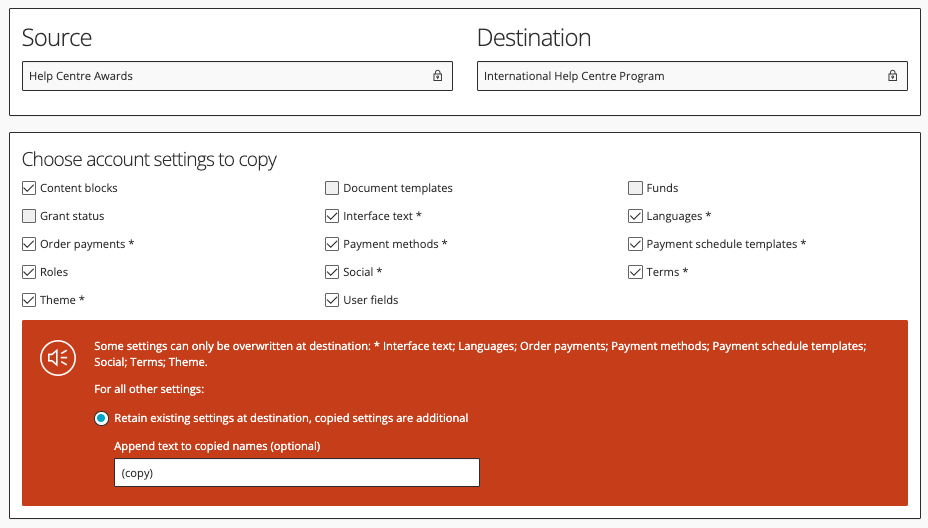Uncheck the Content blocks checkbox

29,188
